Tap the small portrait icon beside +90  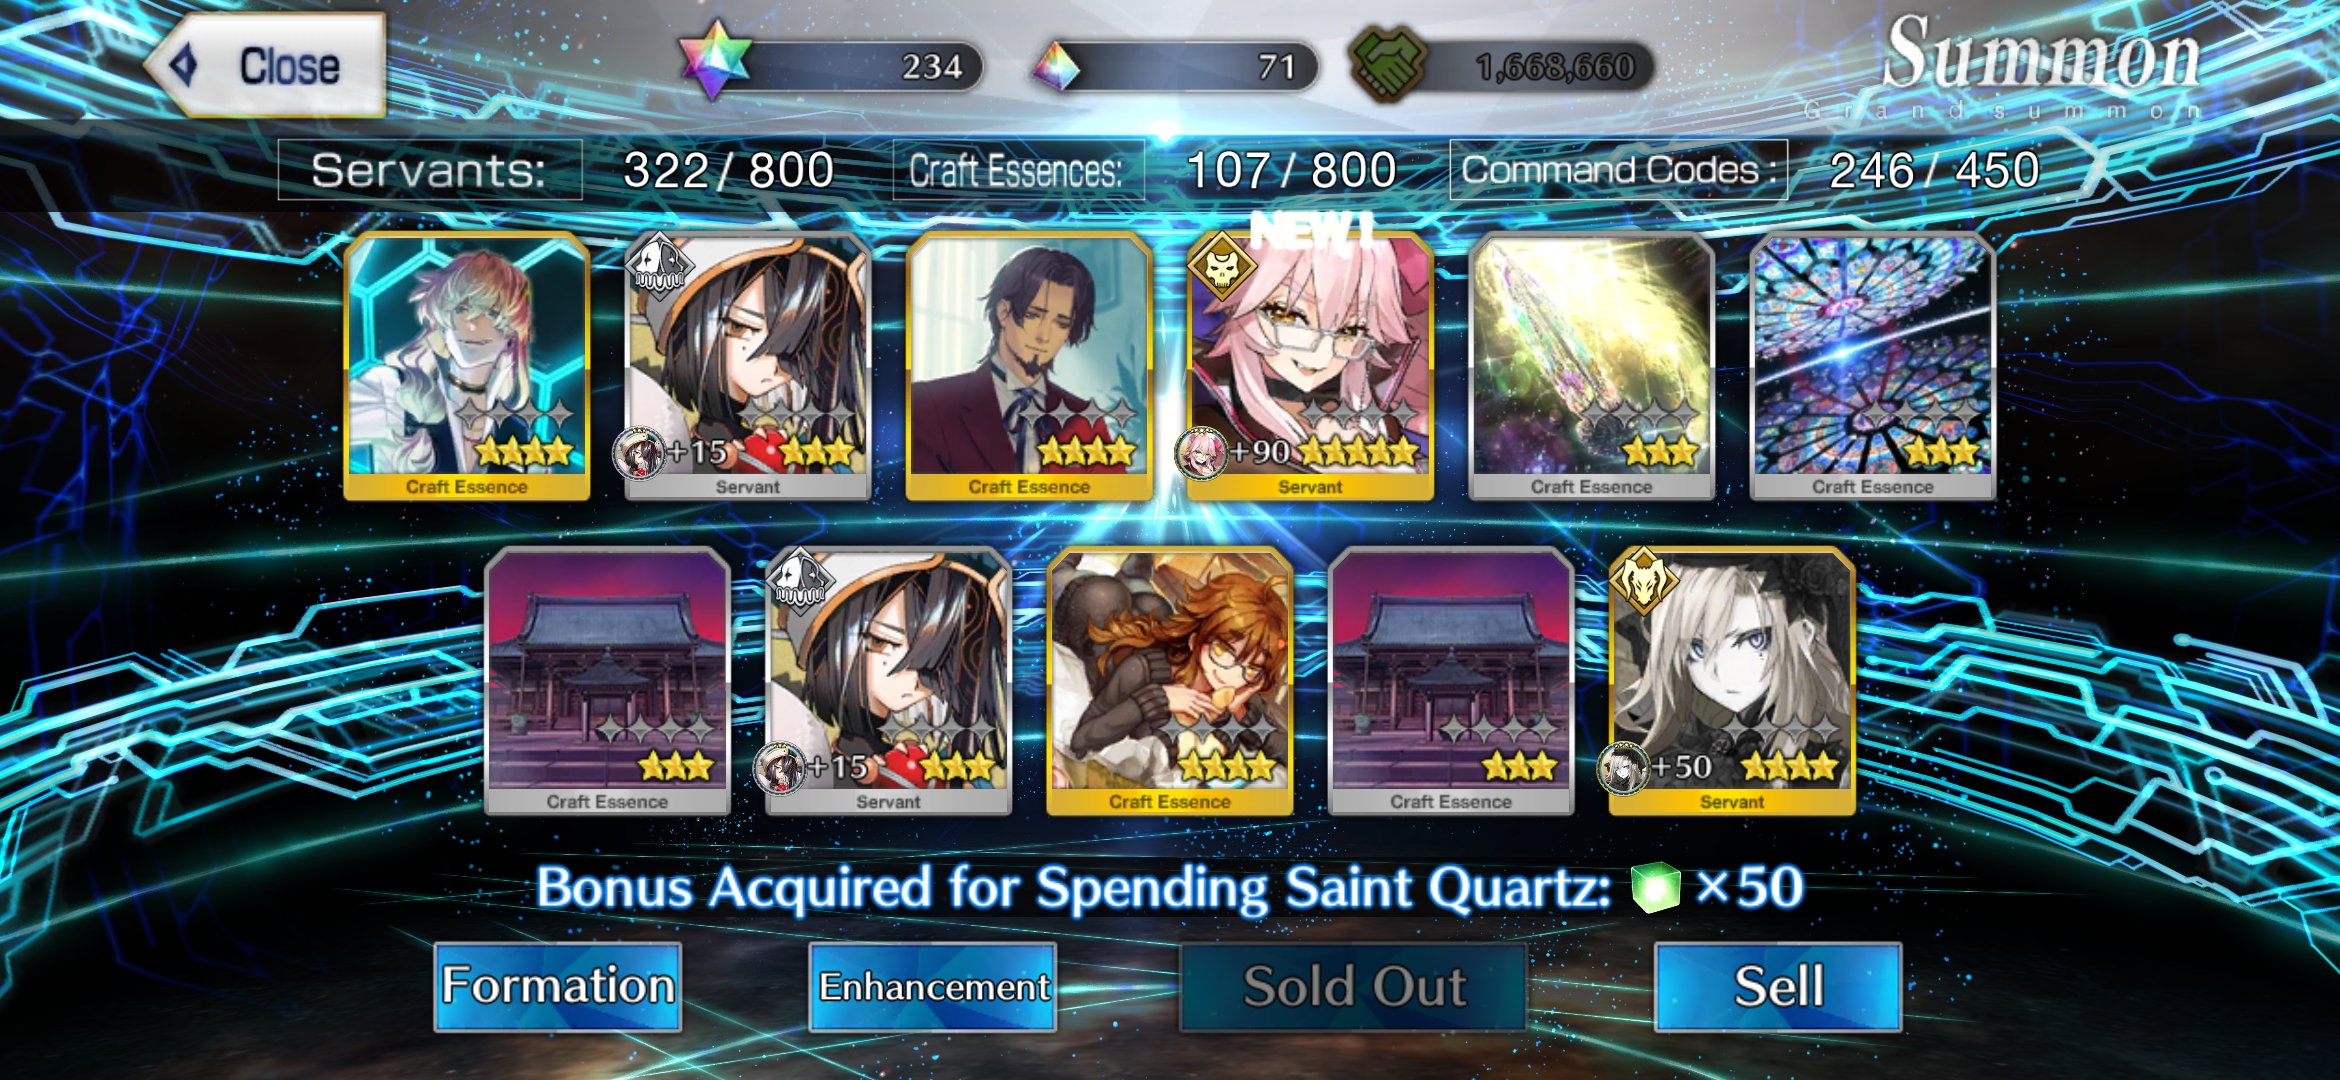(1201, 453)
